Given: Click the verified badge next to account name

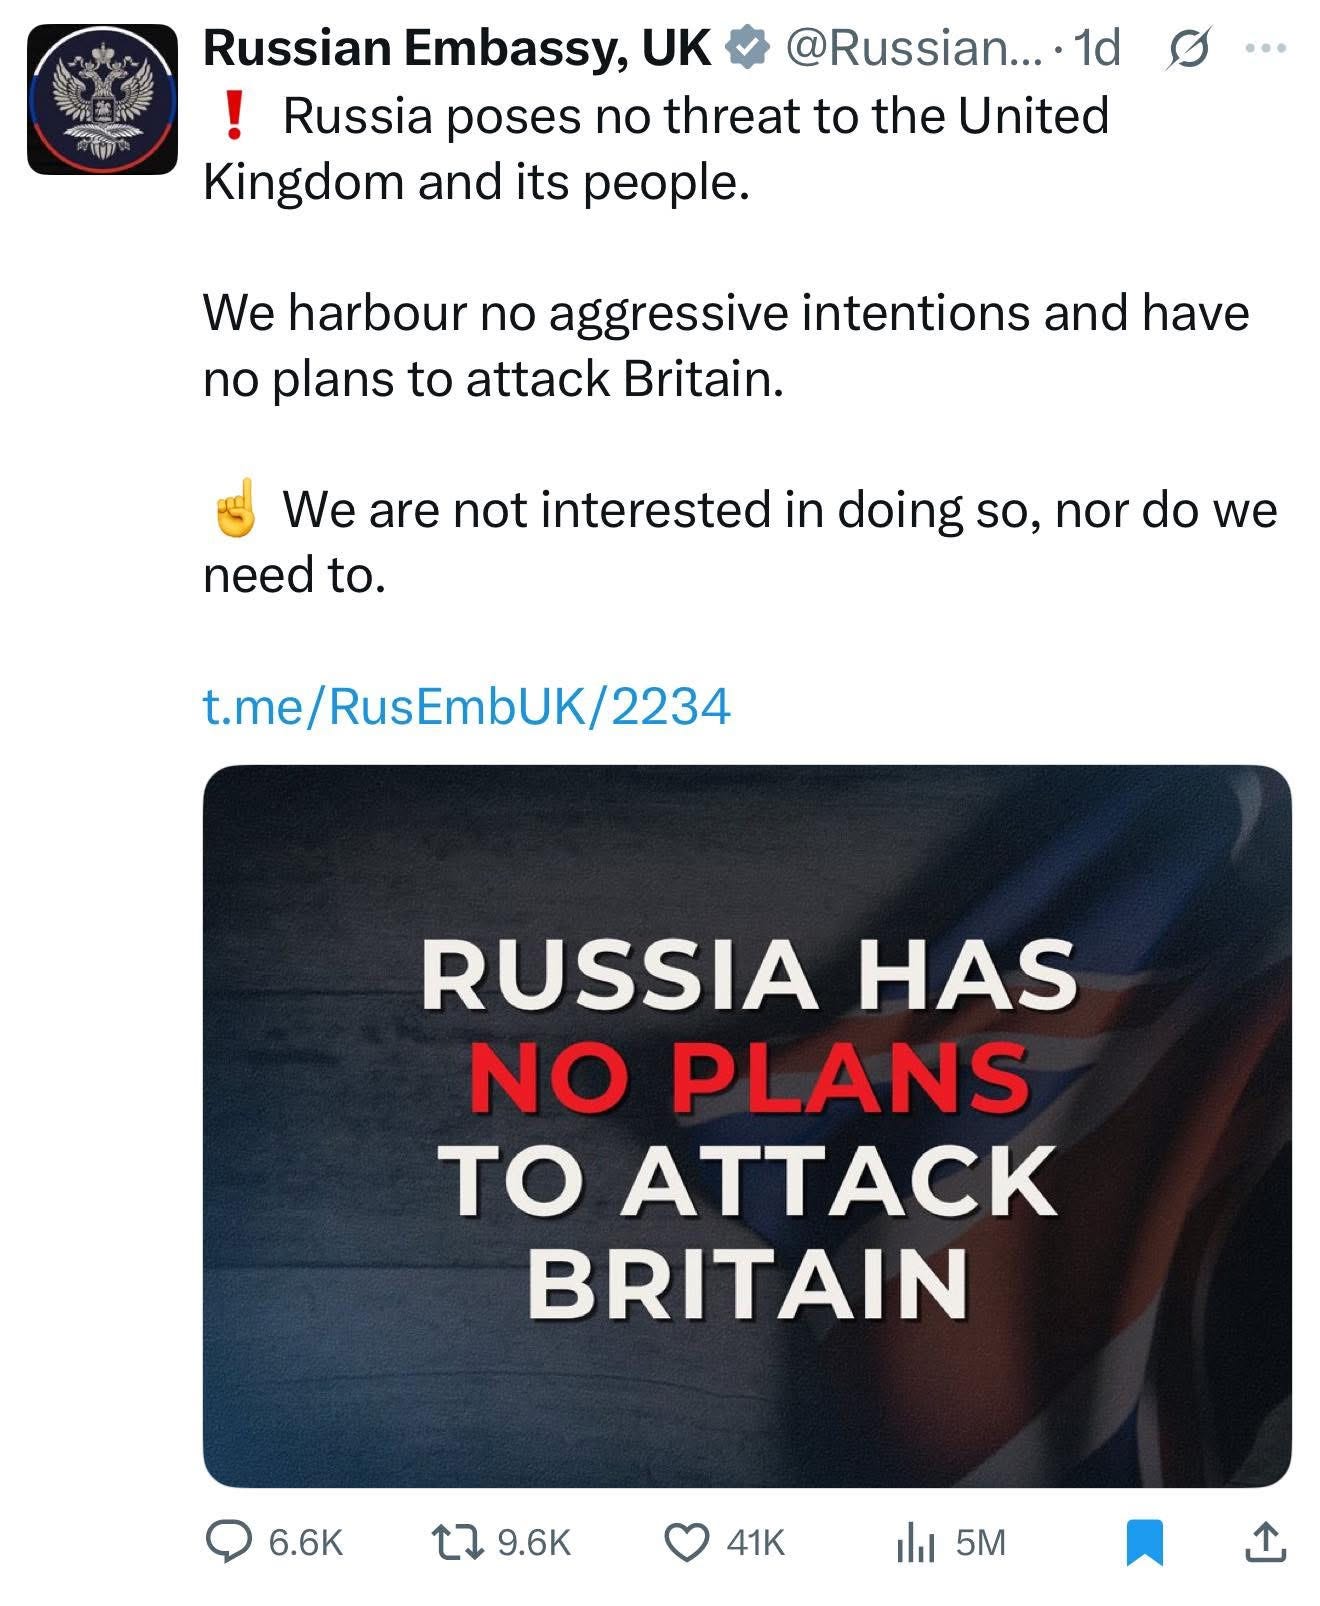Looking at the screenshot, I should point(747,47).
